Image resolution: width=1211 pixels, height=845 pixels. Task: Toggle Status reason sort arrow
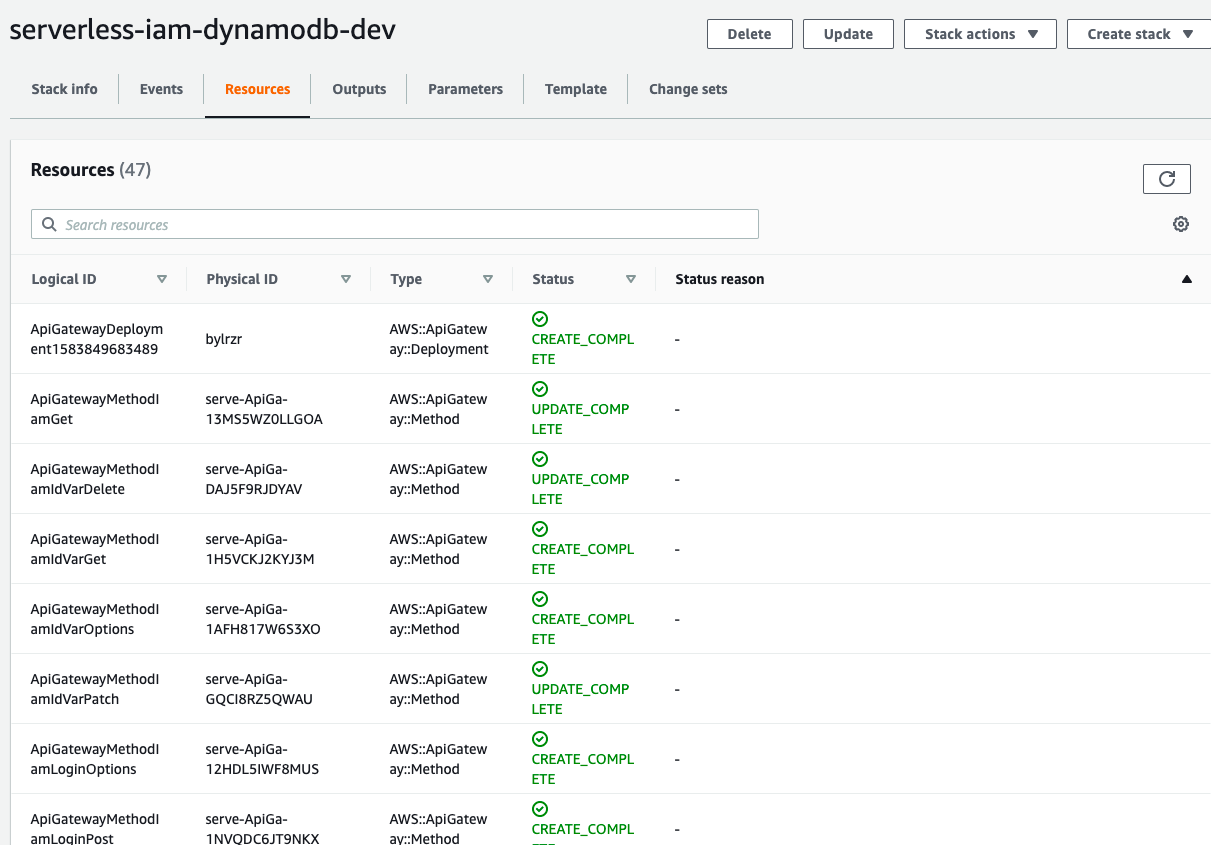pos(1187,279)
